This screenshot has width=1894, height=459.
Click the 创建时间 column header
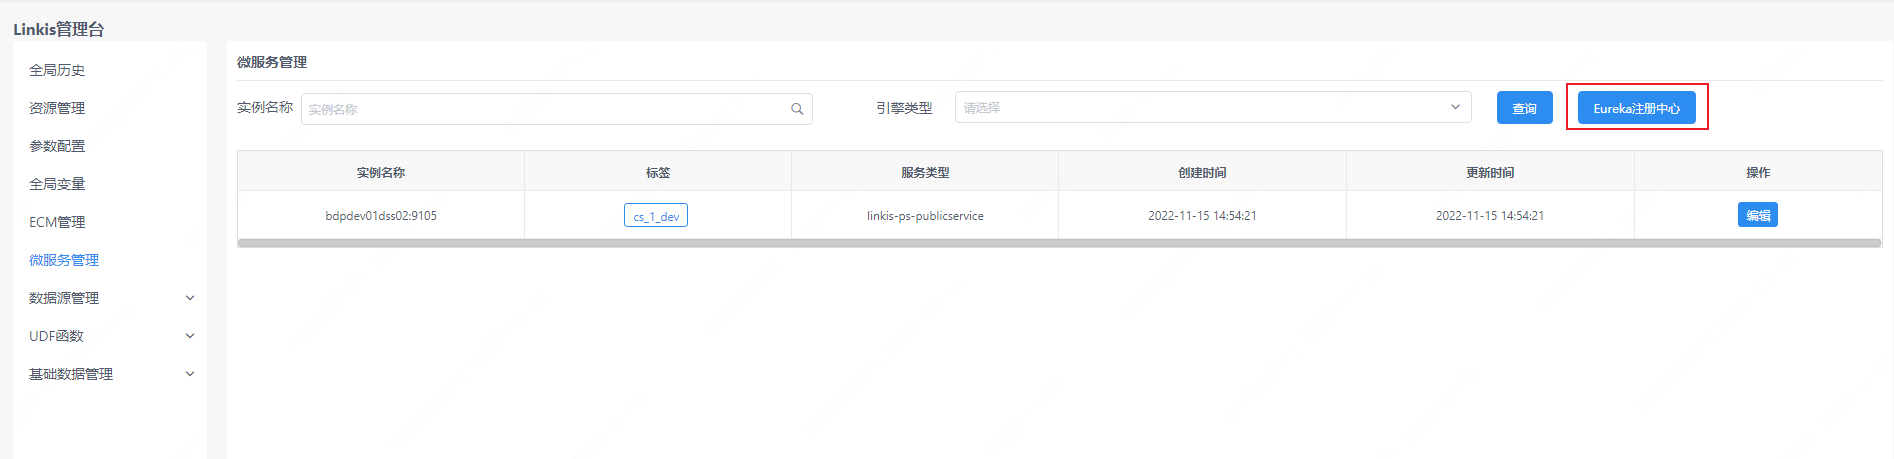(1202, 172)
